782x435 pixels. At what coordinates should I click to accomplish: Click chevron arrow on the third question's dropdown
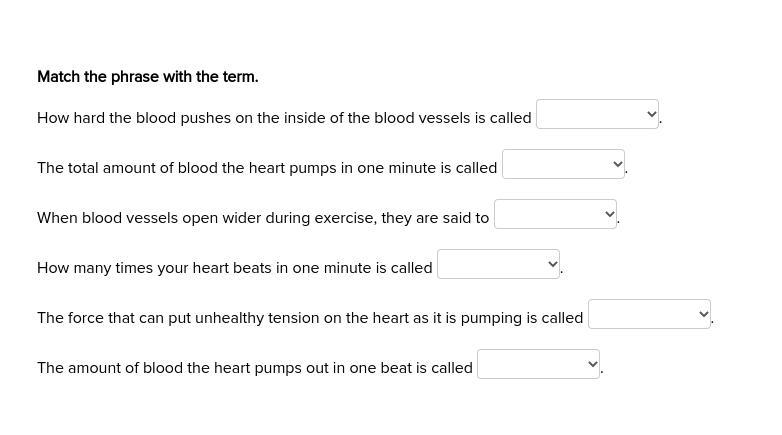[610, 215]
